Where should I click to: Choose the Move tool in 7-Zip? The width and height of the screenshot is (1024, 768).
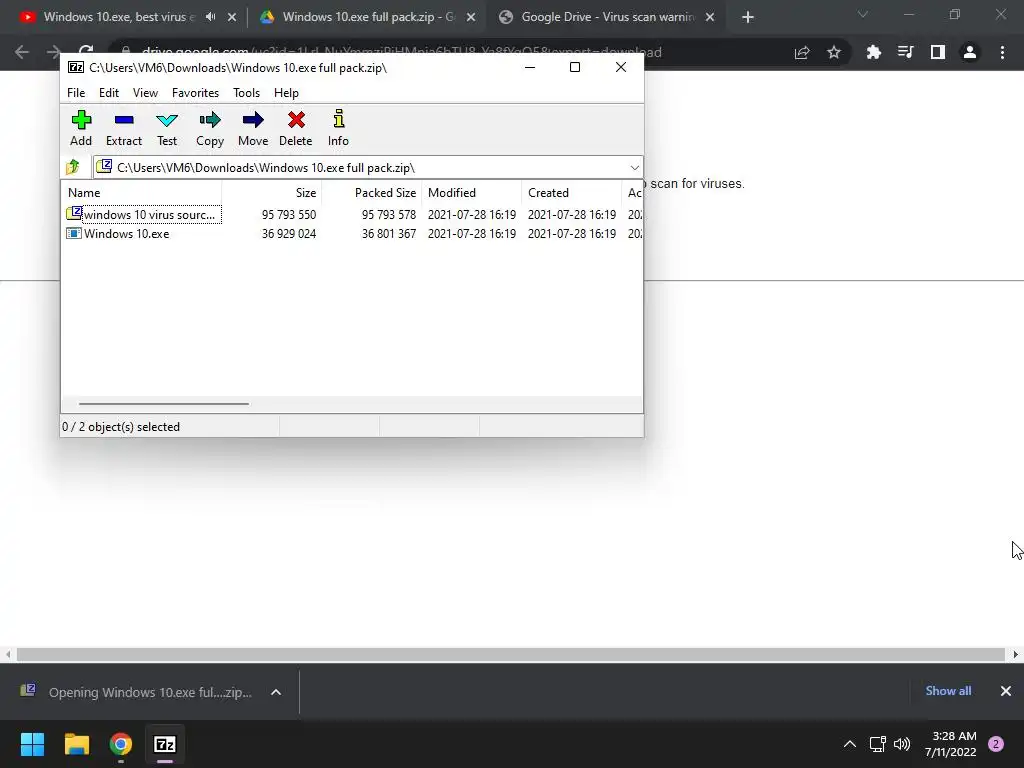pos(253,128)
